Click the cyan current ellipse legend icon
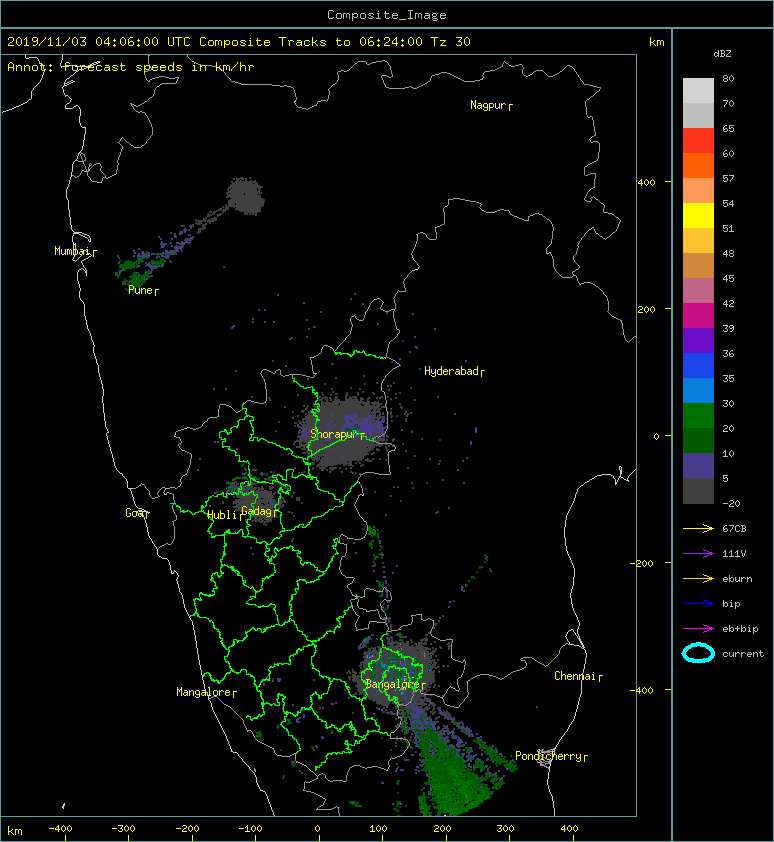The height and width of the screenshot is (842, 774). coord(698,654)
